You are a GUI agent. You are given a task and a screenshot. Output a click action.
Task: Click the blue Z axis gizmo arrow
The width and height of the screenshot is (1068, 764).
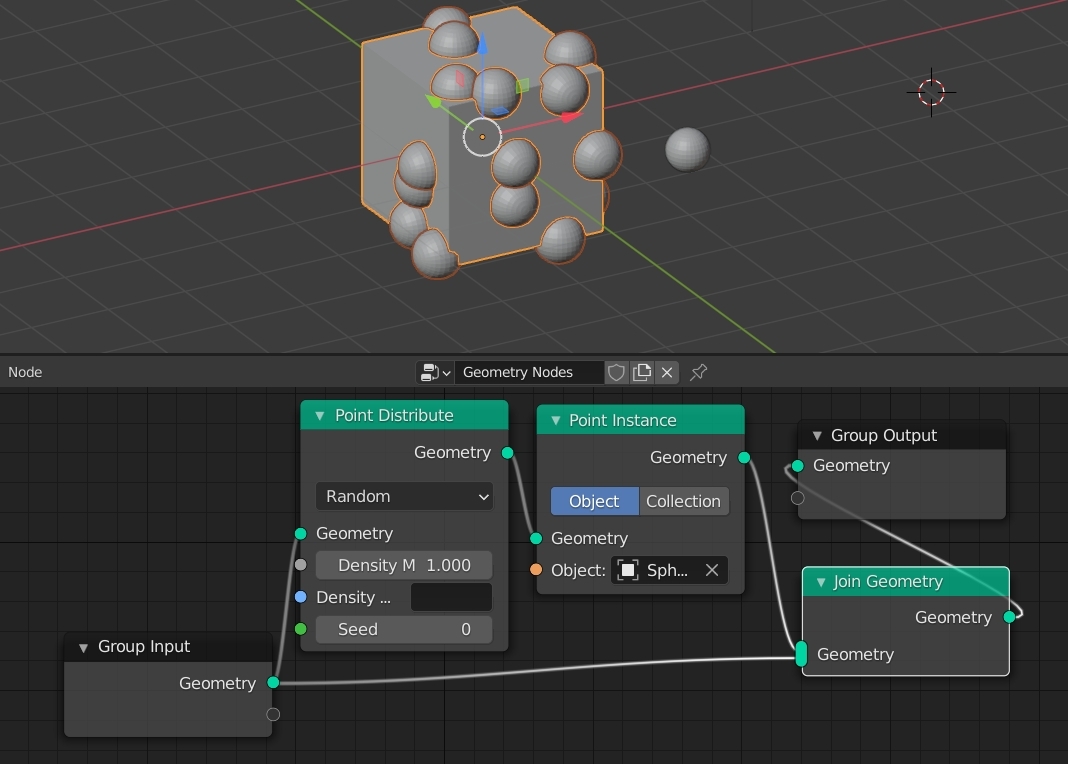point(482,46)
